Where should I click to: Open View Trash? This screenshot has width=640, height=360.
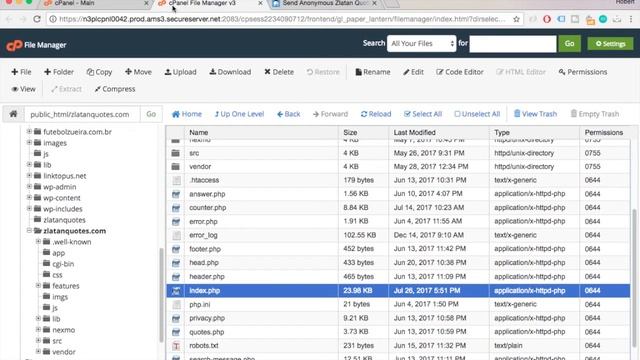click(535, 114)
